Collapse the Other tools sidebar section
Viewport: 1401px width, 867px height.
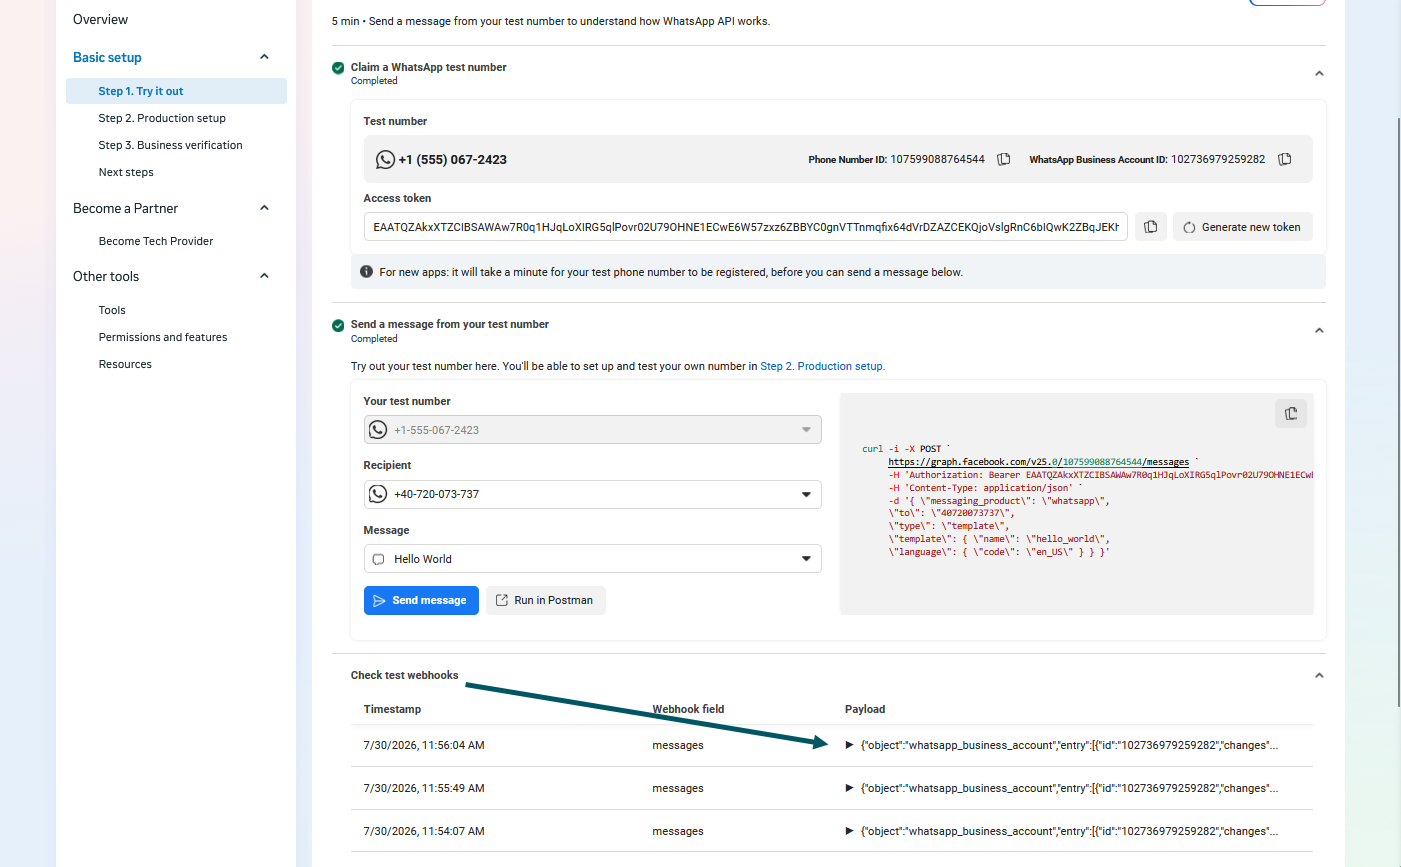point(265,276)
